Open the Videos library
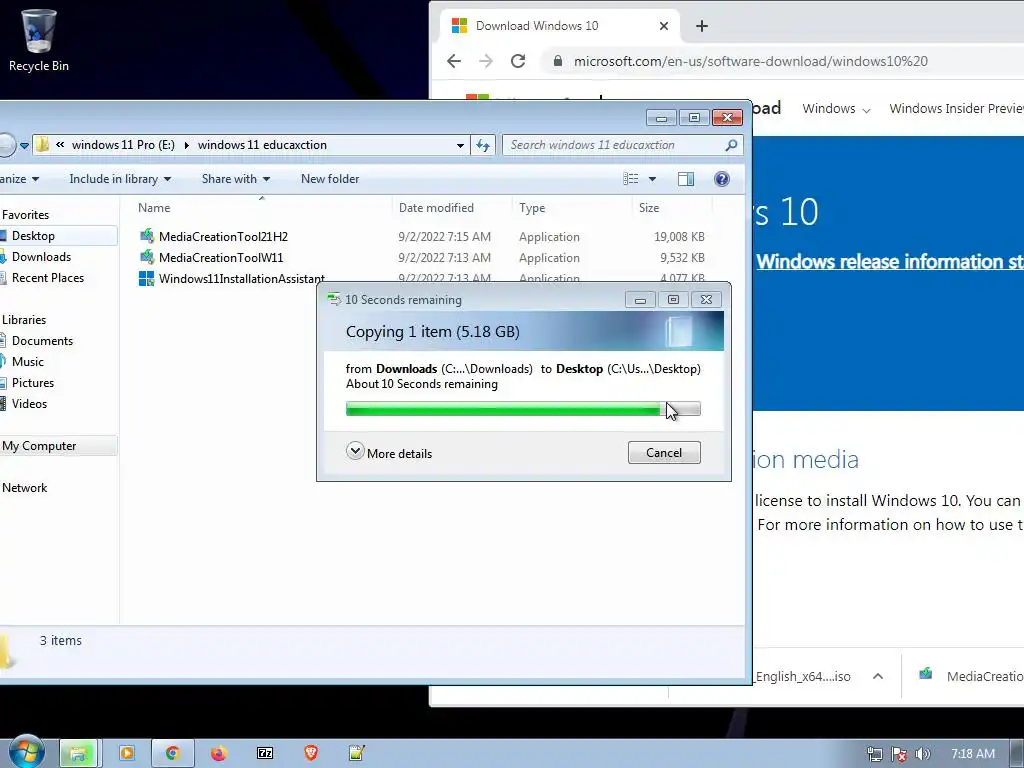 pos(29,404)
